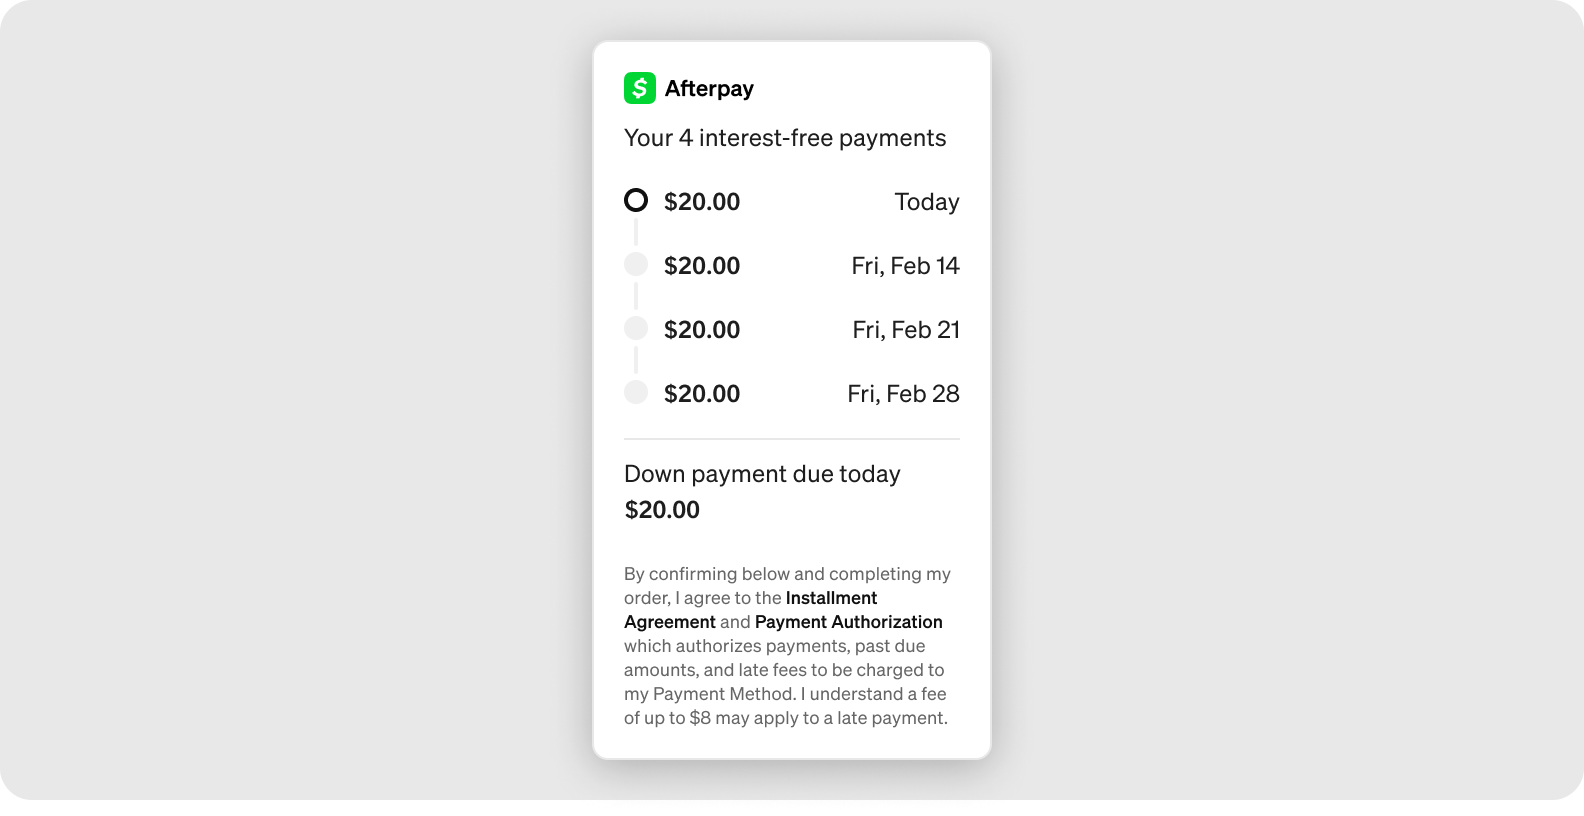Screen dimensions: 1584x816
Task: Expand the Down payment due today section
Action: pyautogui.click(x=762, y=473)
